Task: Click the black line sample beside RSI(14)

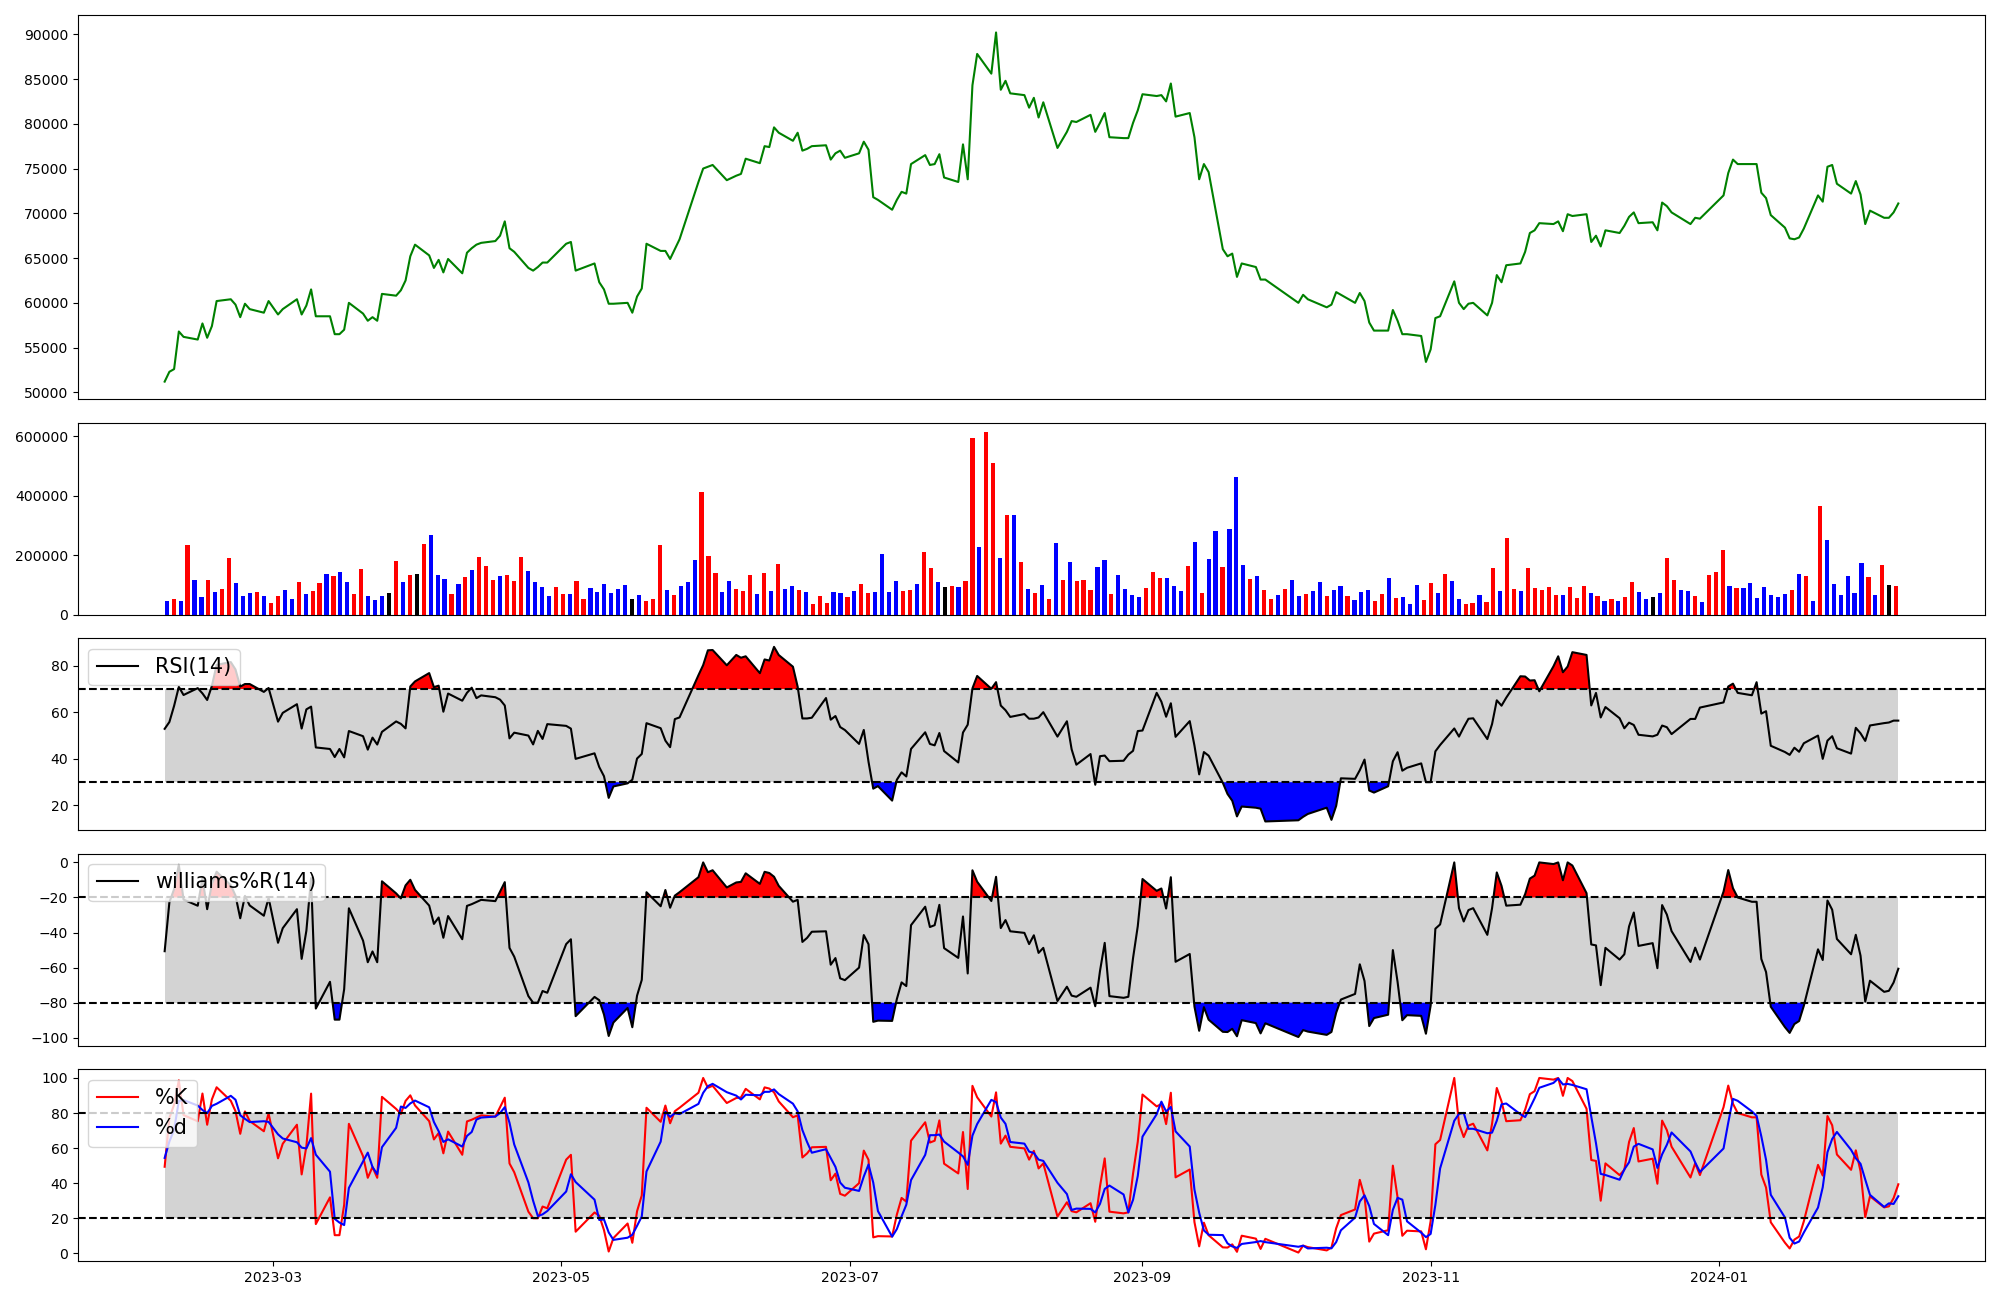Action: 118,667
